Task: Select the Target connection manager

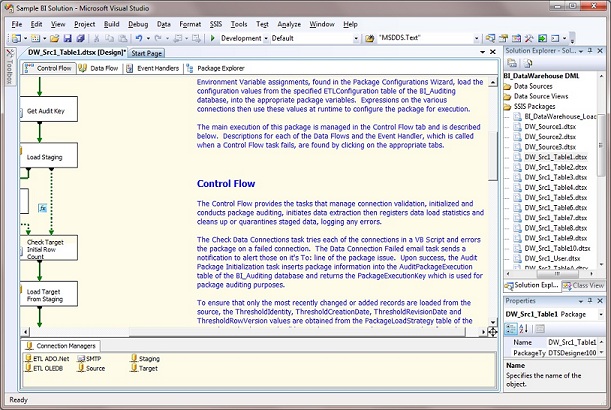Action: 144,368
